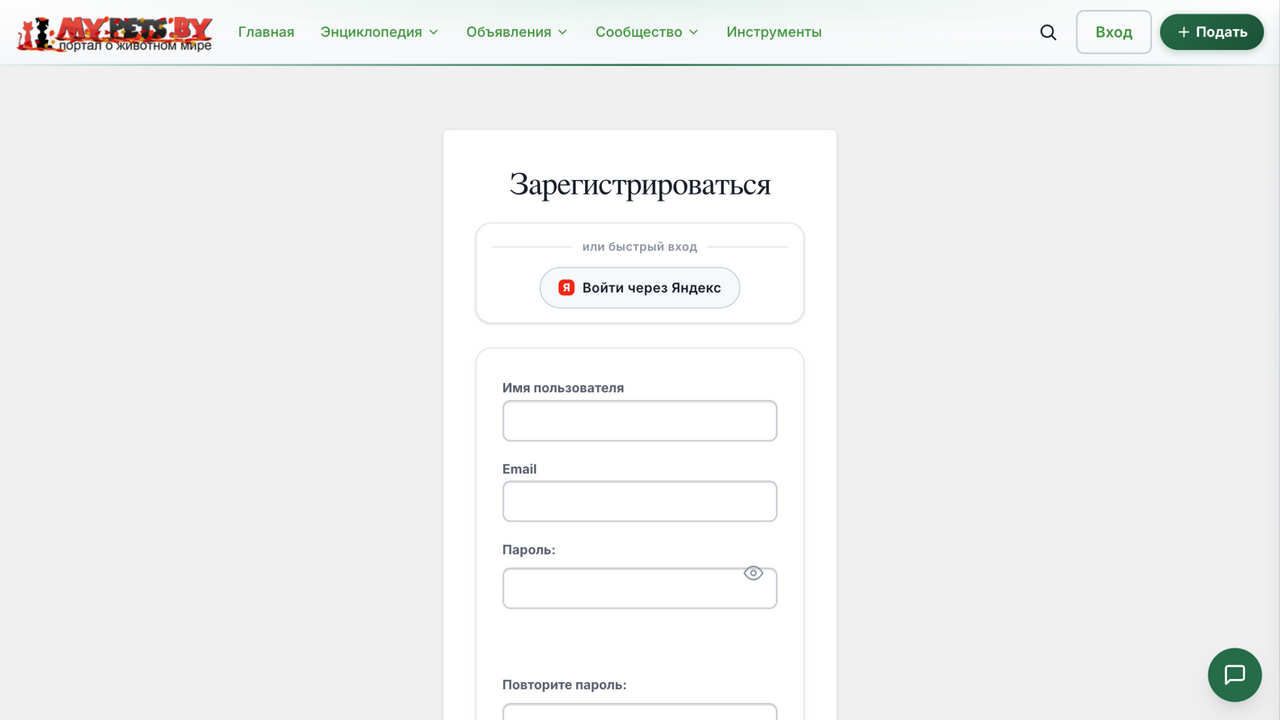Image resolution: width=1280 pixels, height=720 pixels.
Task: Click the Подать button
Action: click(1212, 32)
